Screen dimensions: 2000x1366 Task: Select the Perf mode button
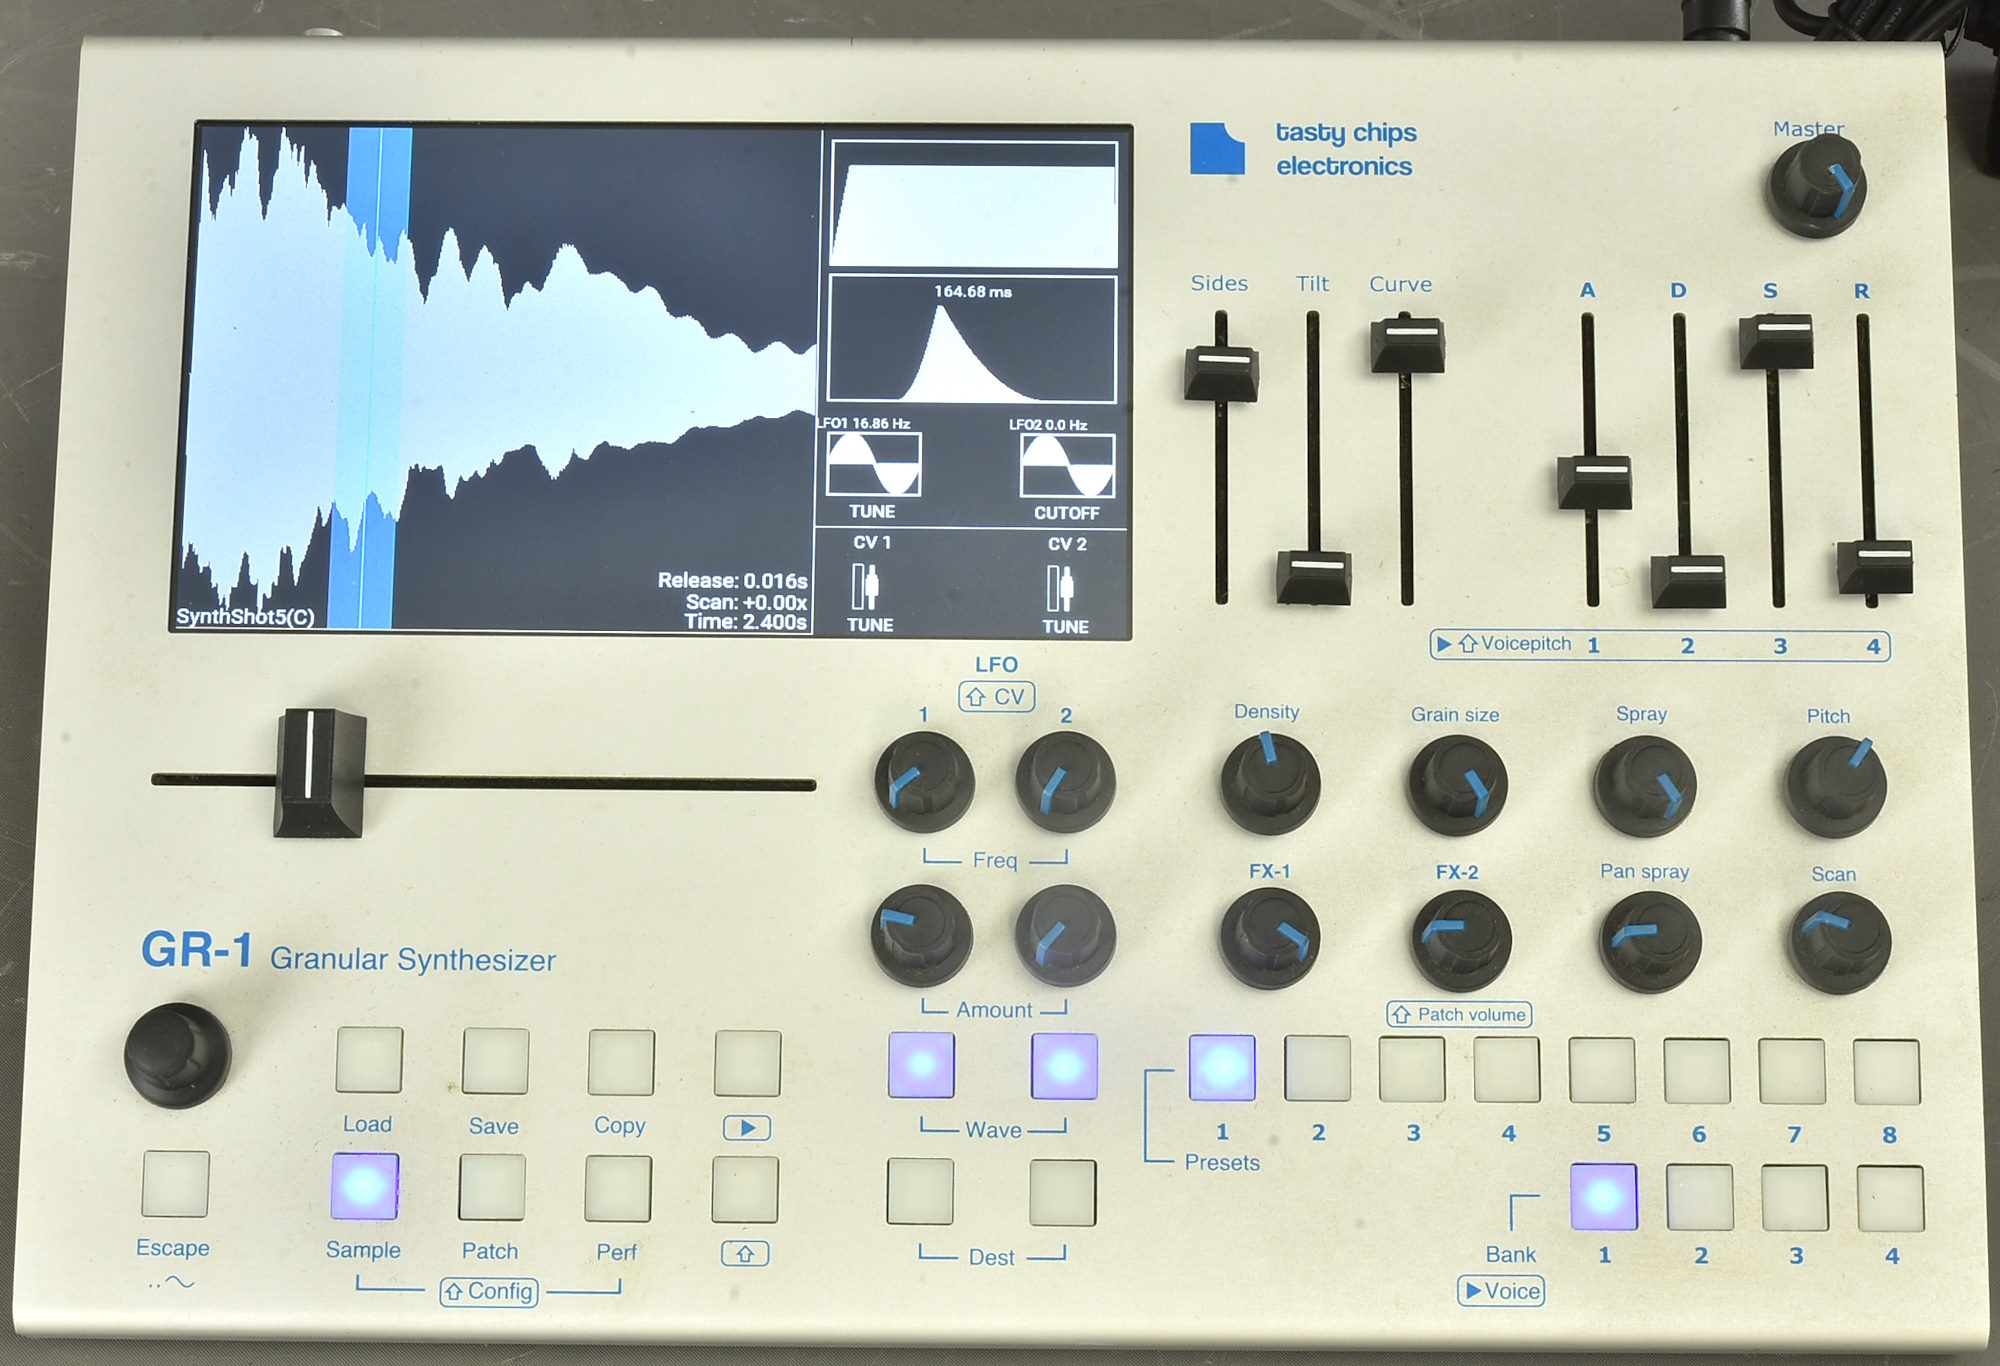click(x=618, y=1189)
